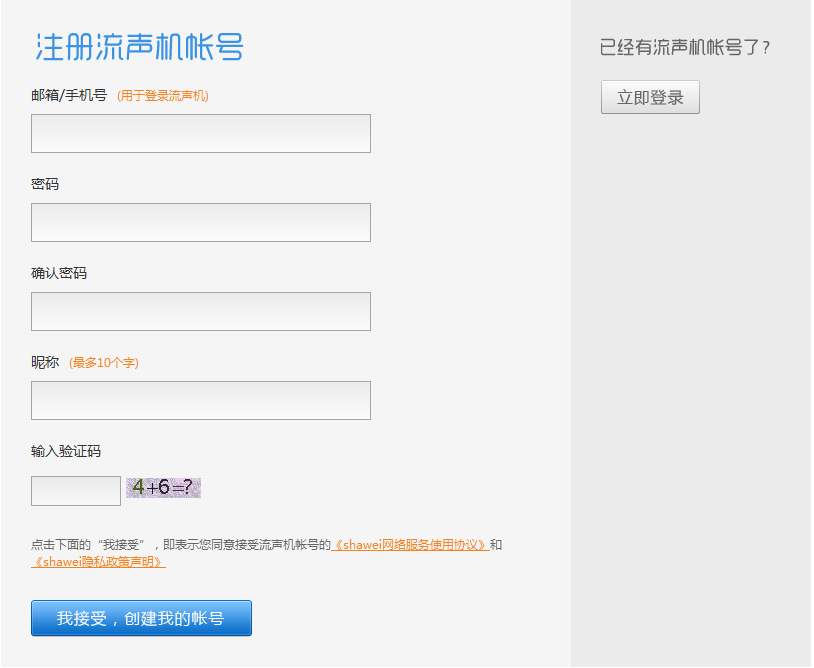Click the 输入验证码 label
The height and width of the screenshot is (668, 814).
pos(66,451)
